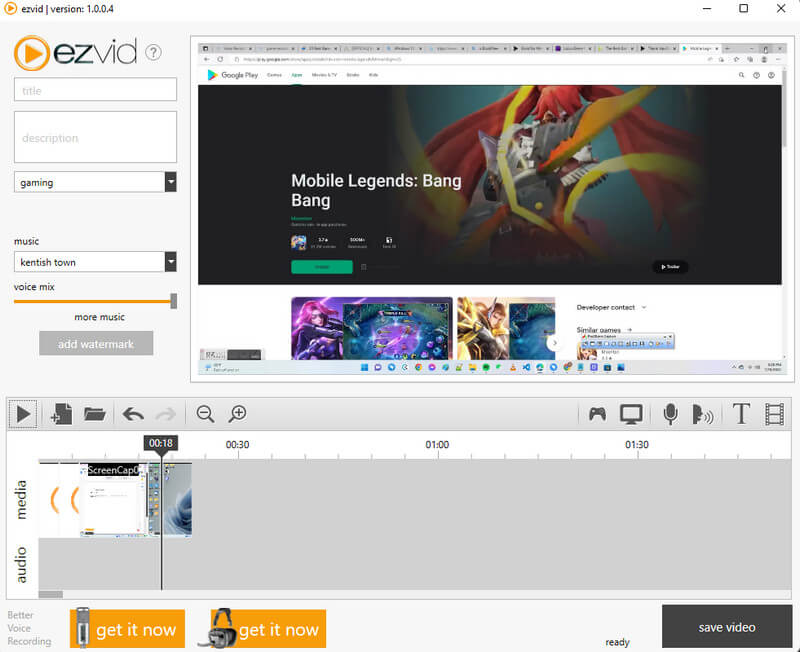The height and width of the screenshot is (652, 800).
Task: Click the ezvid version 1.0.0.4 title text
Action: pyautogui.click(x=67, y=9)
